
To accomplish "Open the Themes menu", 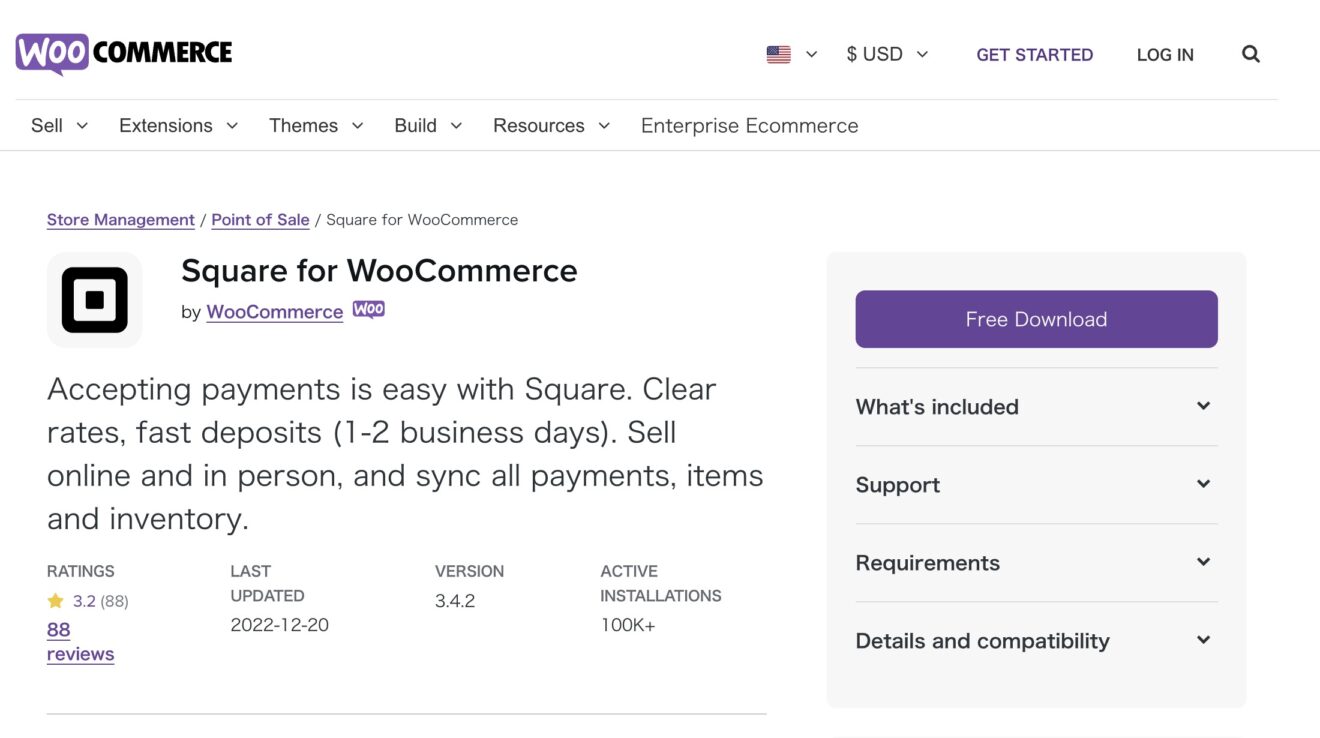I will (304, 125).
